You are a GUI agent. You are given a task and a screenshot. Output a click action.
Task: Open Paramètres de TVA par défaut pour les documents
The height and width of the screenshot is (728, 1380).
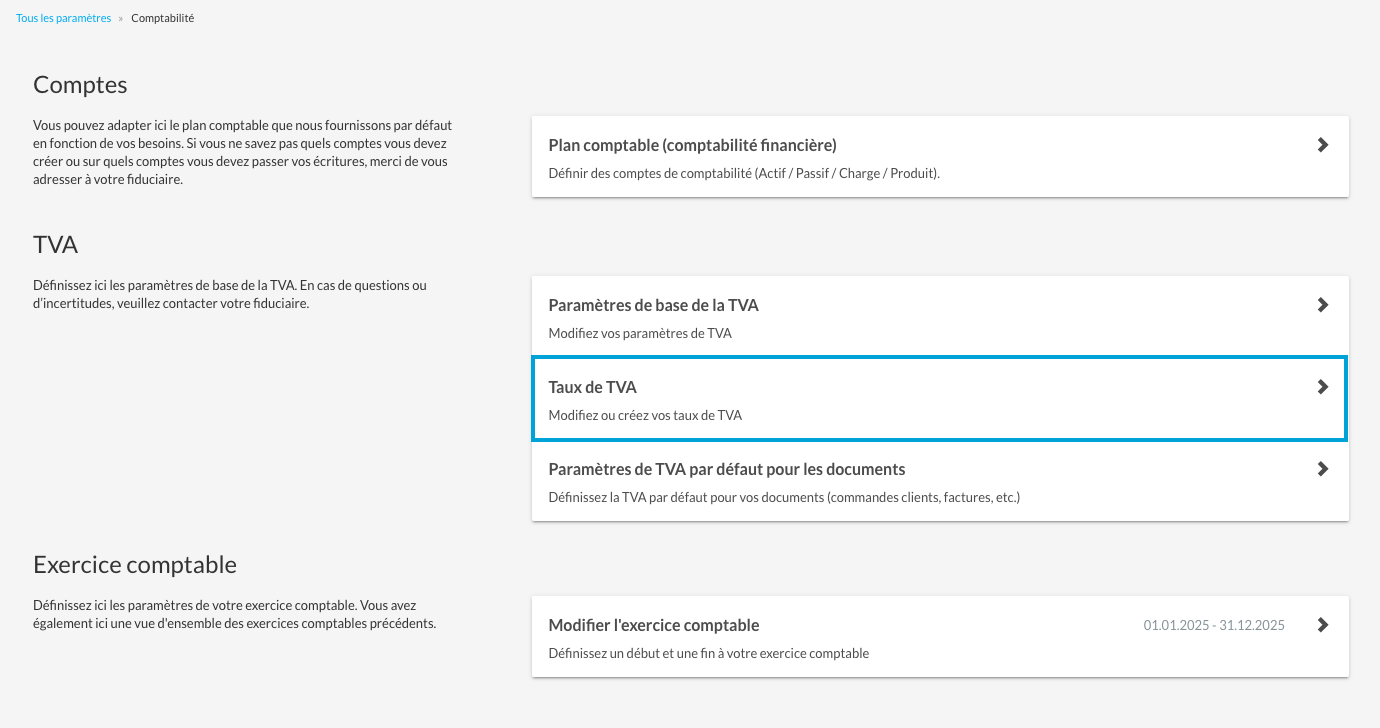(x=726, y=469)
